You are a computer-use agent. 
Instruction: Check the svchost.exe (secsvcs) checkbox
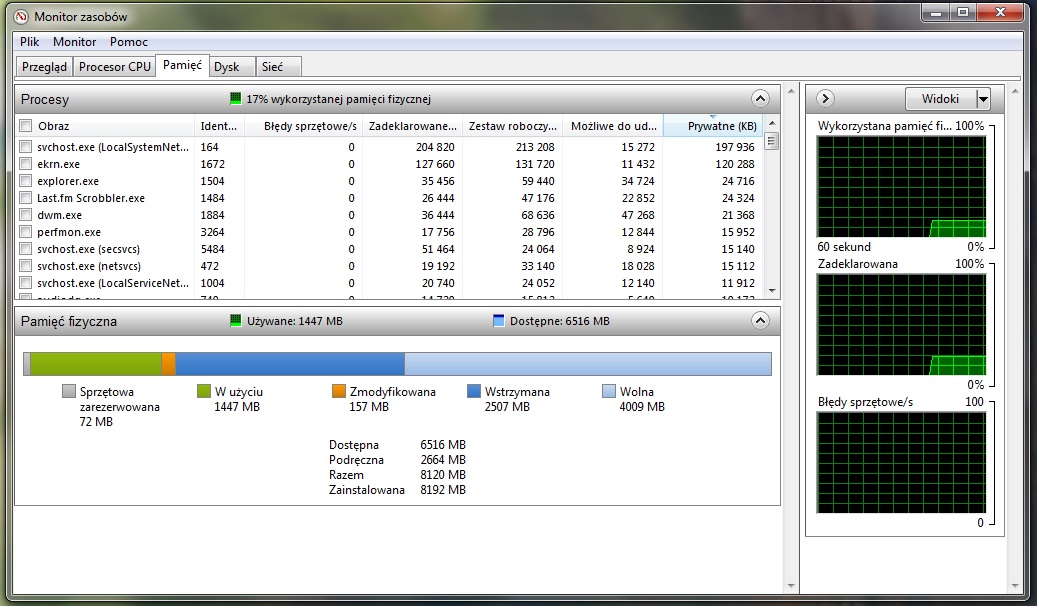26,249
